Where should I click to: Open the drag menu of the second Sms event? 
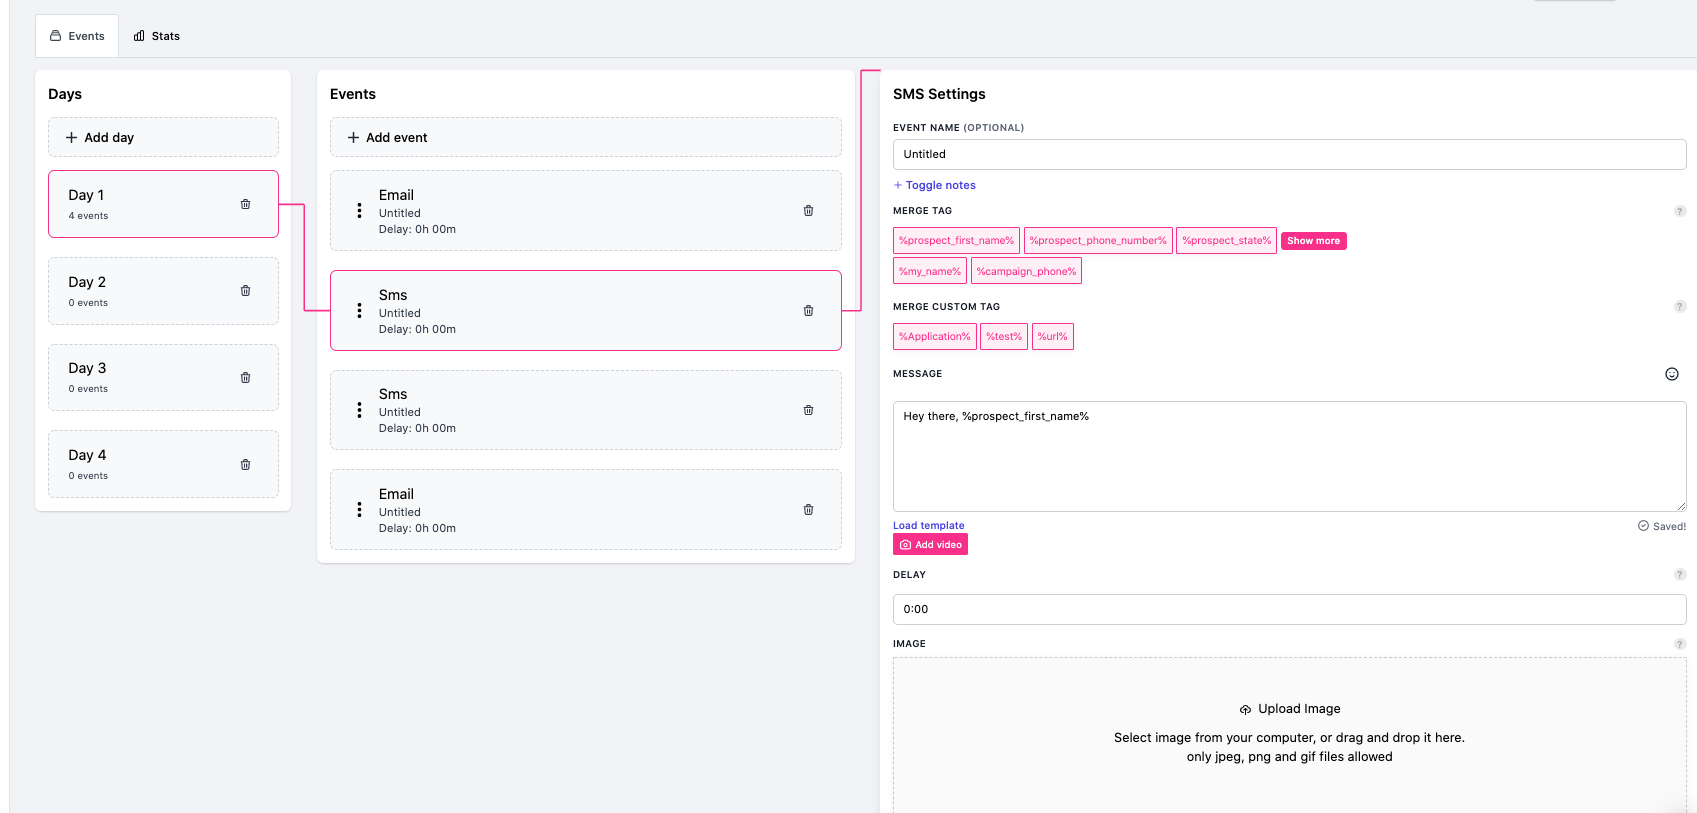click(360, 411)
